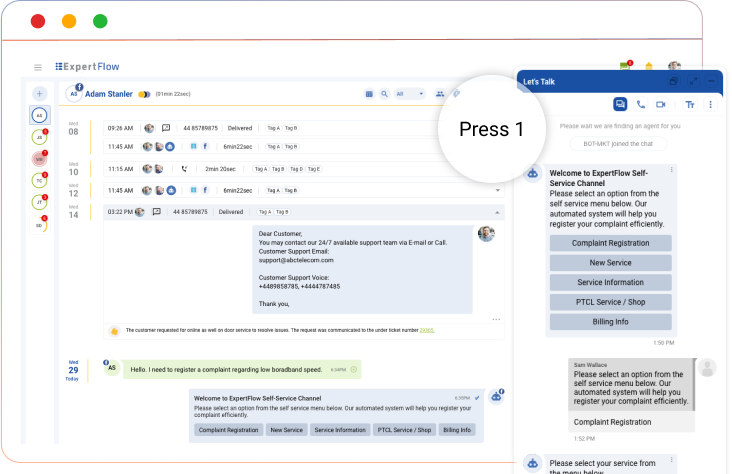Click Billing Info chip in agent conversation
Viewport: 732px width, 474px height.
point(457,430)
